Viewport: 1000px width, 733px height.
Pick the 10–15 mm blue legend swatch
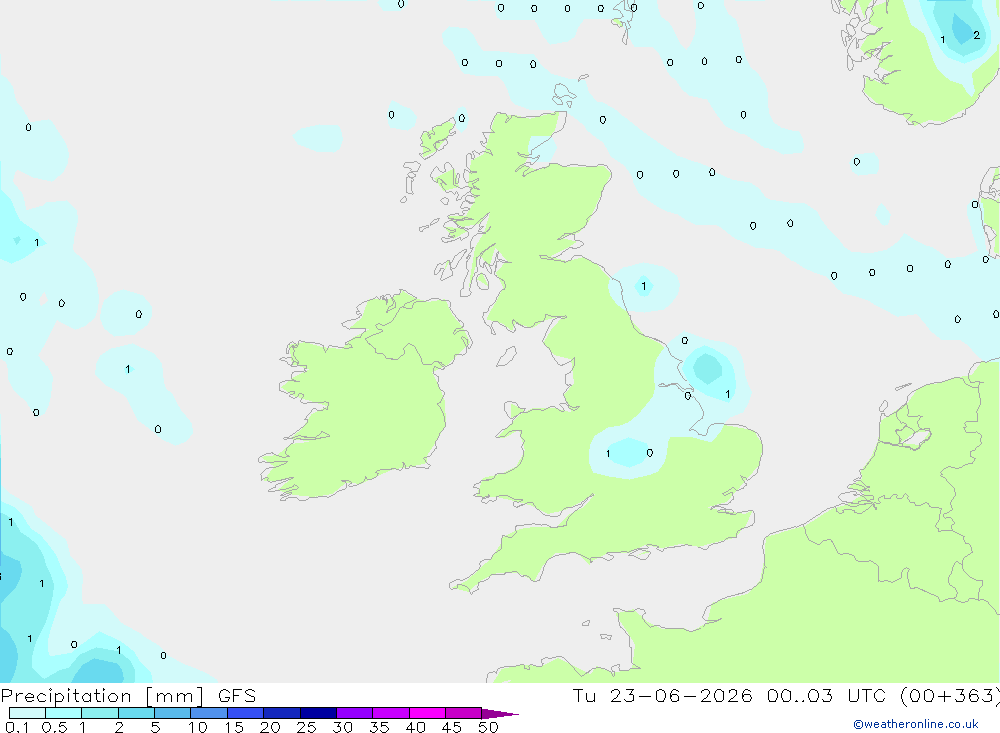pos(209,713)
